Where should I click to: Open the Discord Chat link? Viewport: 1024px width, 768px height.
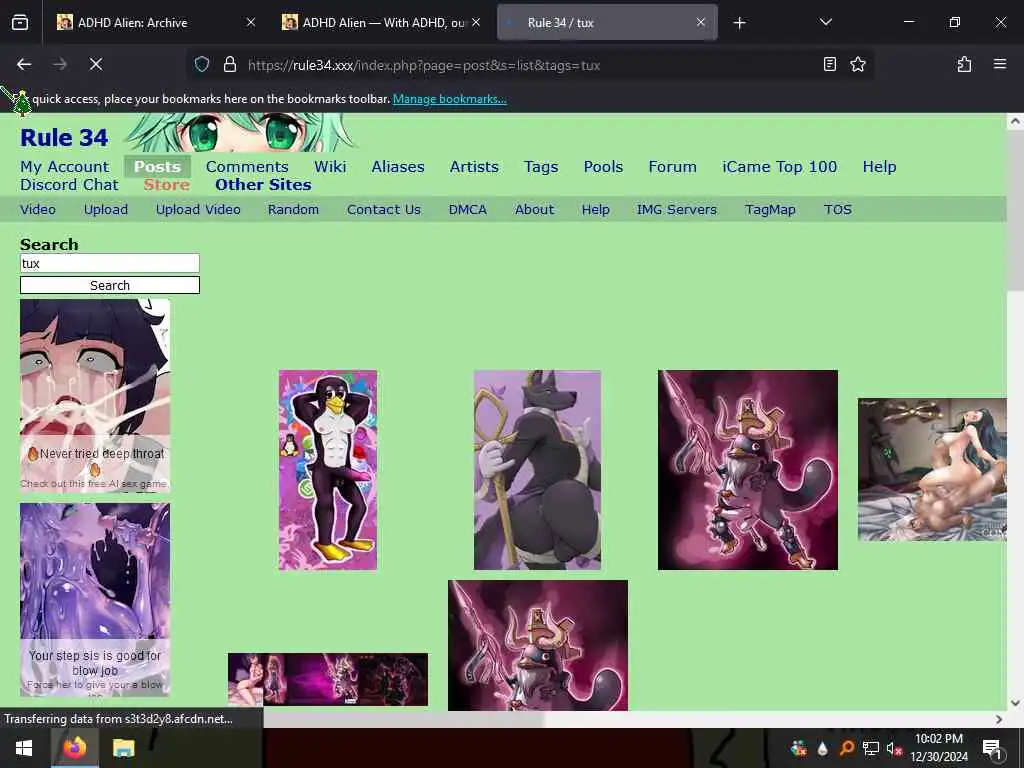pos(69,185)
